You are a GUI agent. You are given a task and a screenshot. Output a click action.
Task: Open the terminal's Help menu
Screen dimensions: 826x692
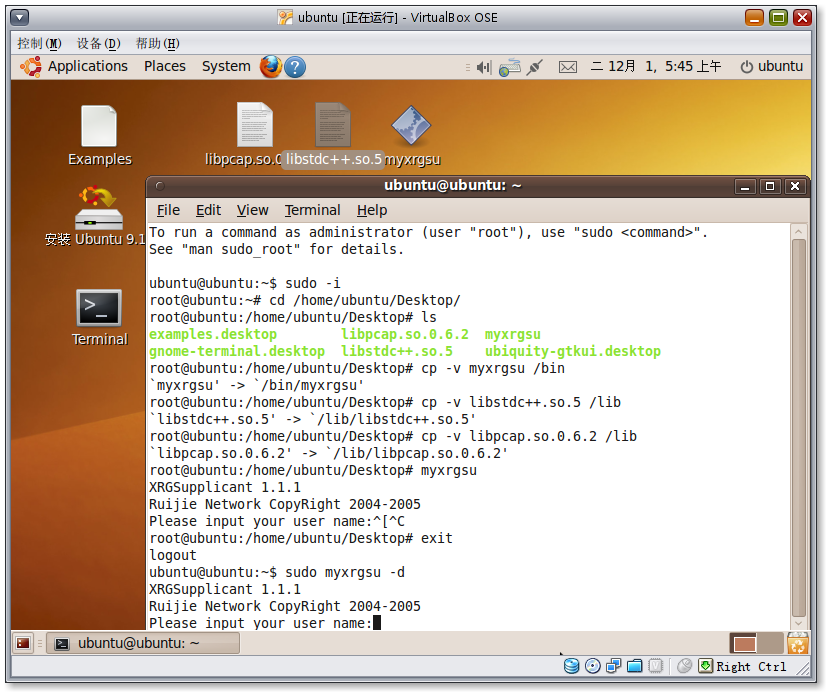click(x=372, y=211)
